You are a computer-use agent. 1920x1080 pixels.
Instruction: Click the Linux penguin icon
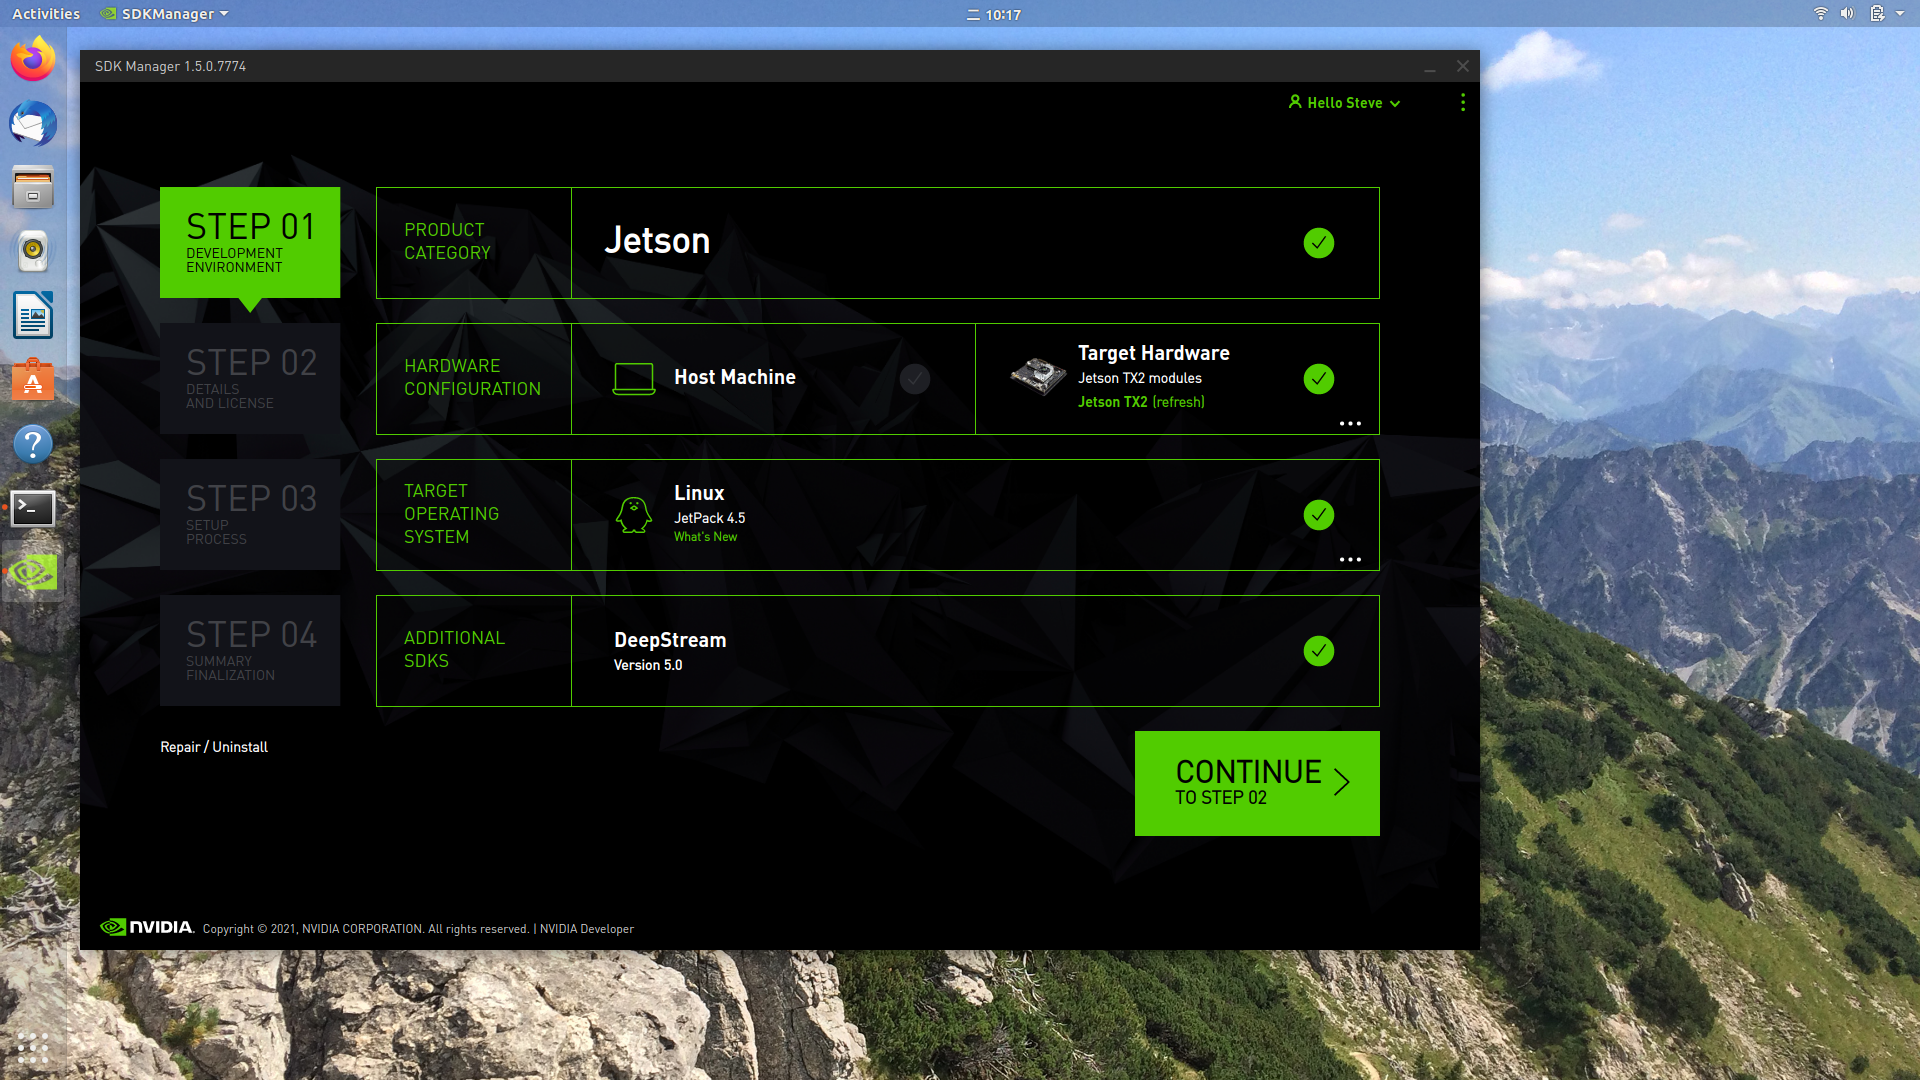pos(633,515)
